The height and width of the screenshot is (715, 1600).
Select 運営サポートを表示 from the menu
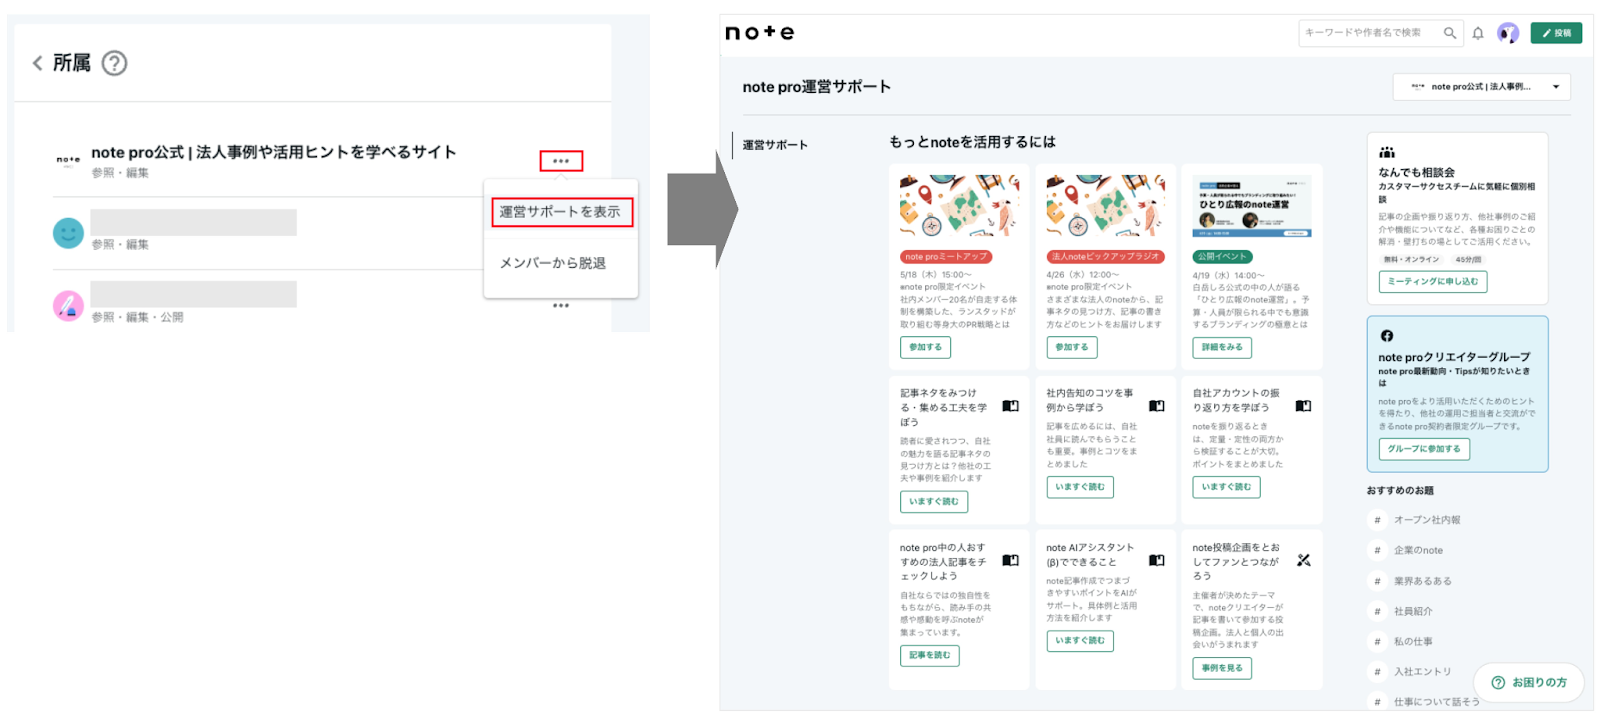561,212
